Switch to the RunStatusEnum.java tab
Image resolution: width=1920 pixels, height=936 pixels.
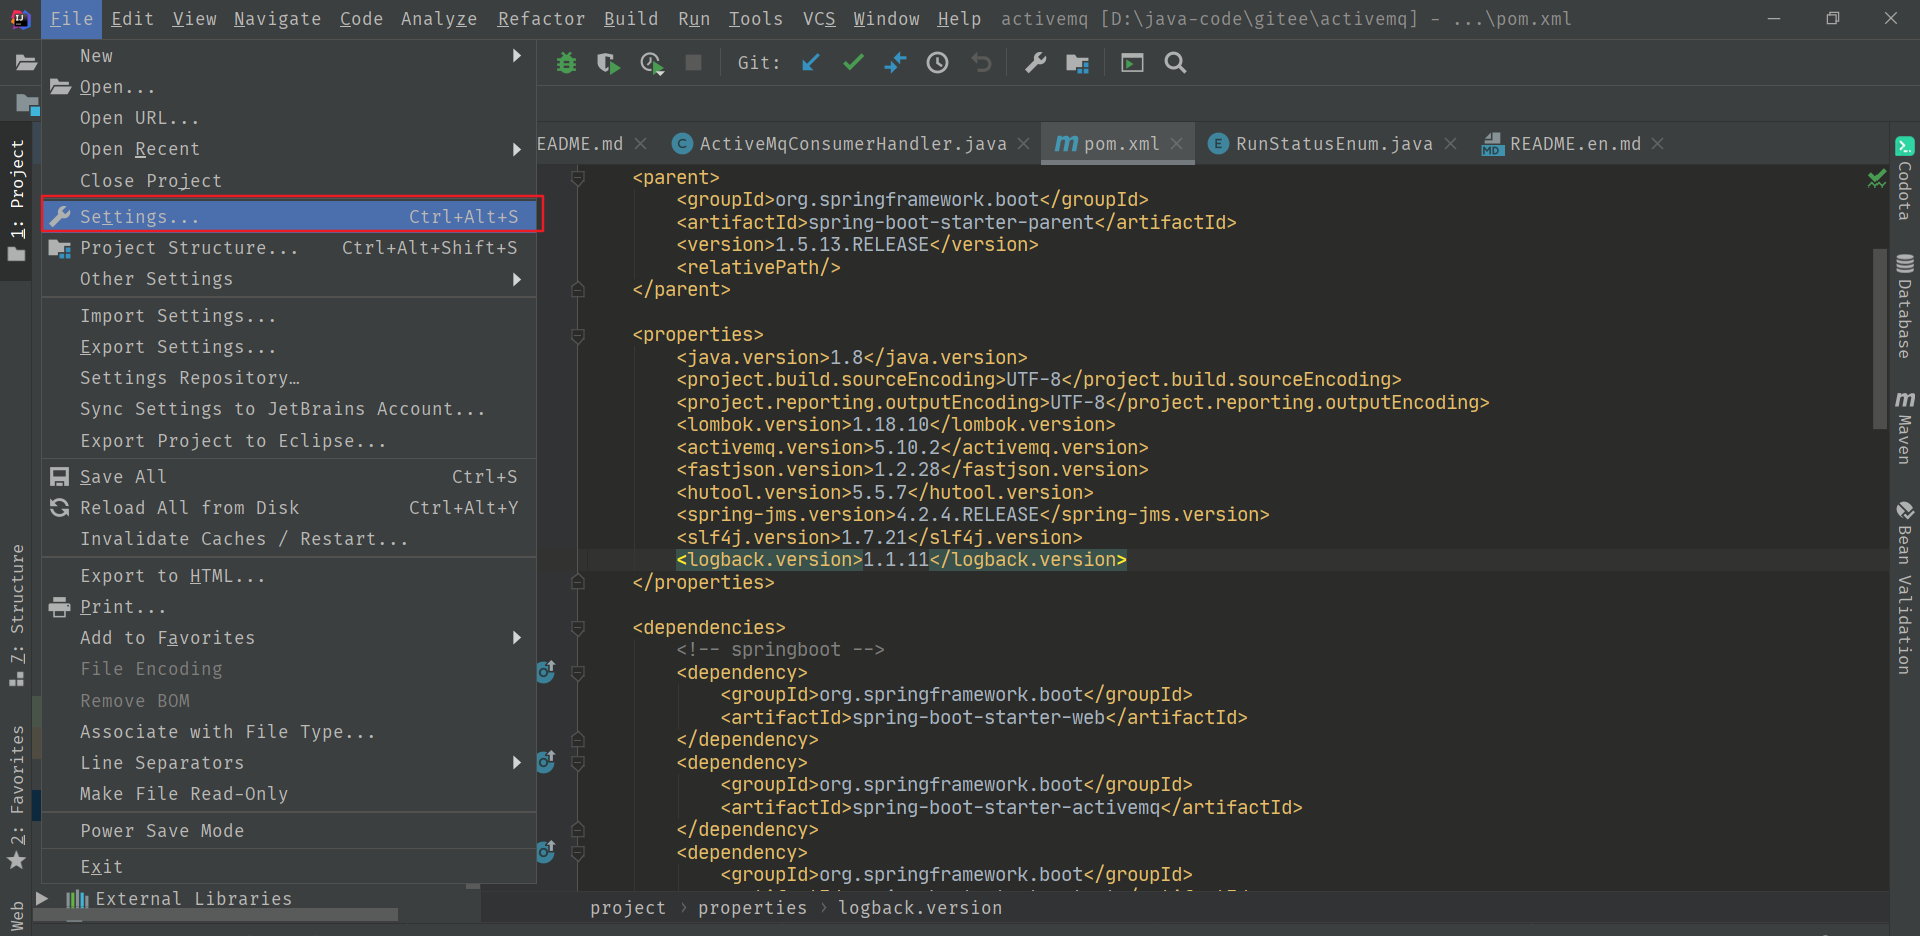(x=1333, y=143)
